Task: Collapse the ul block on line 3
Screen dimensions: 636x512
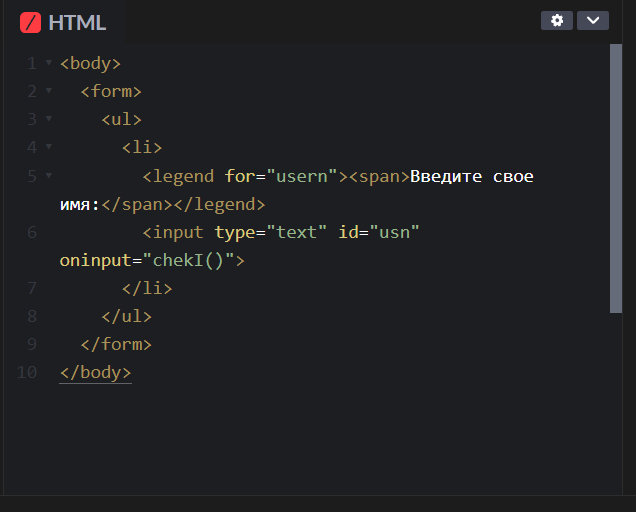Action: click(48, 120)
